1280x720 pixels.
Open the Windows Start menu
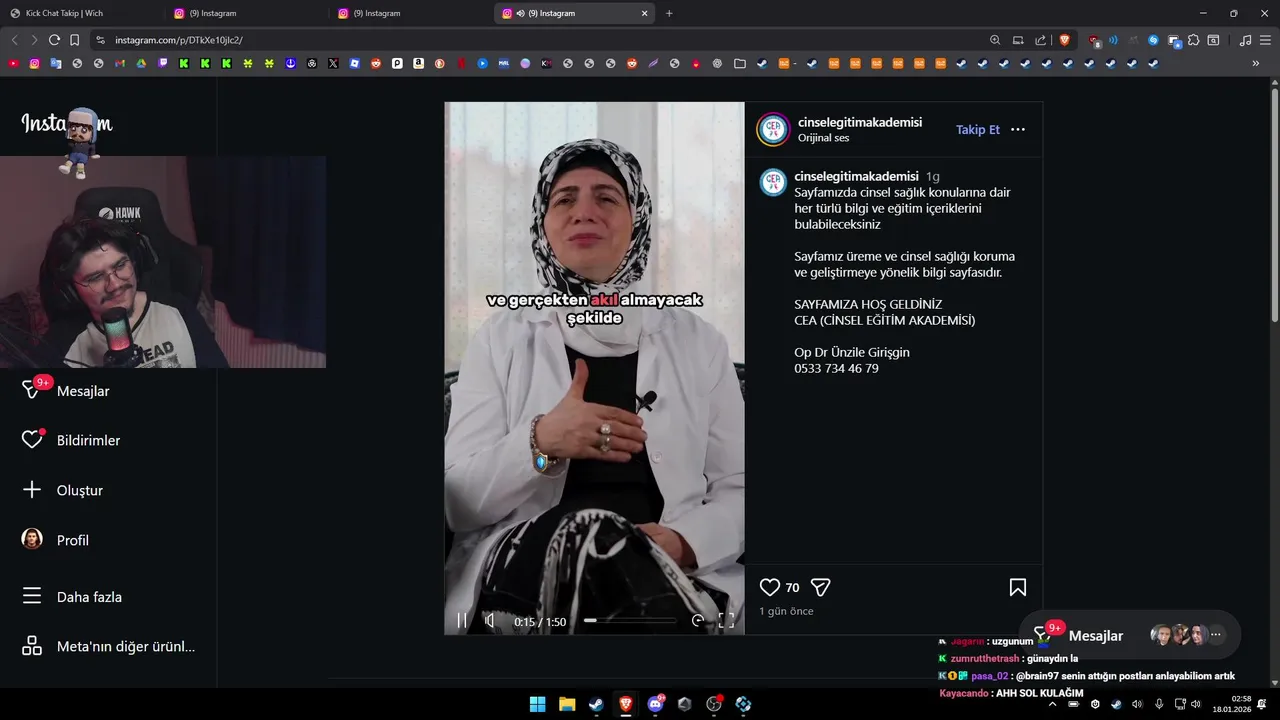(x=537, y=704)
